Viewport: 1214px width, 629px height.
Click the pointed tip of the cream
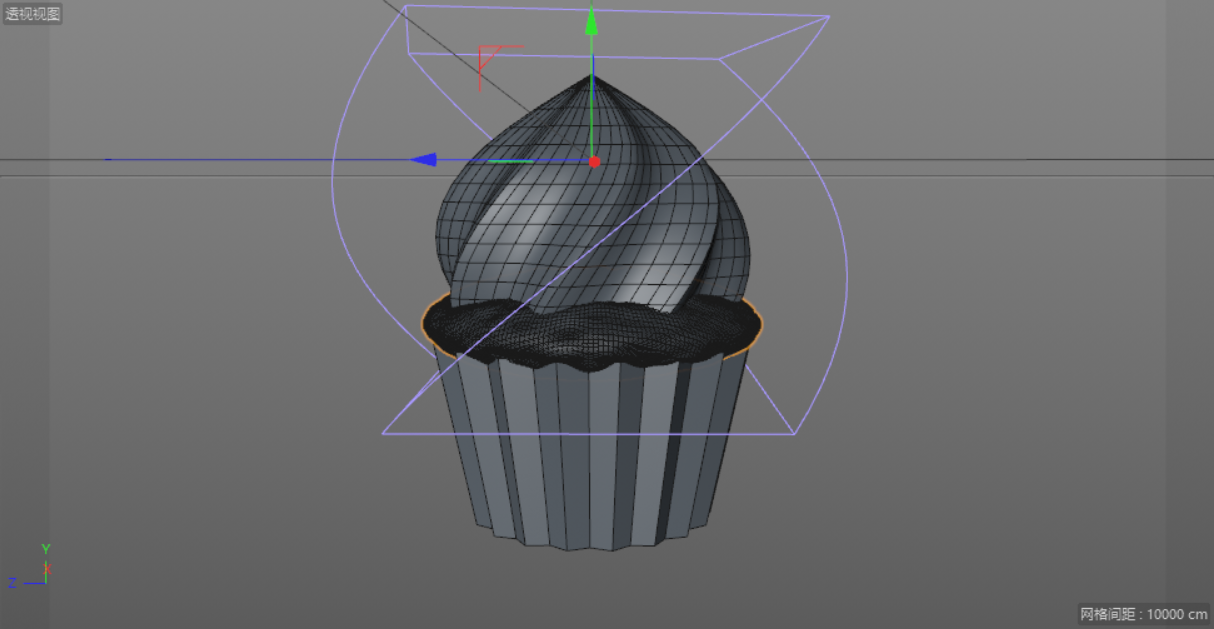pos(592,80)
